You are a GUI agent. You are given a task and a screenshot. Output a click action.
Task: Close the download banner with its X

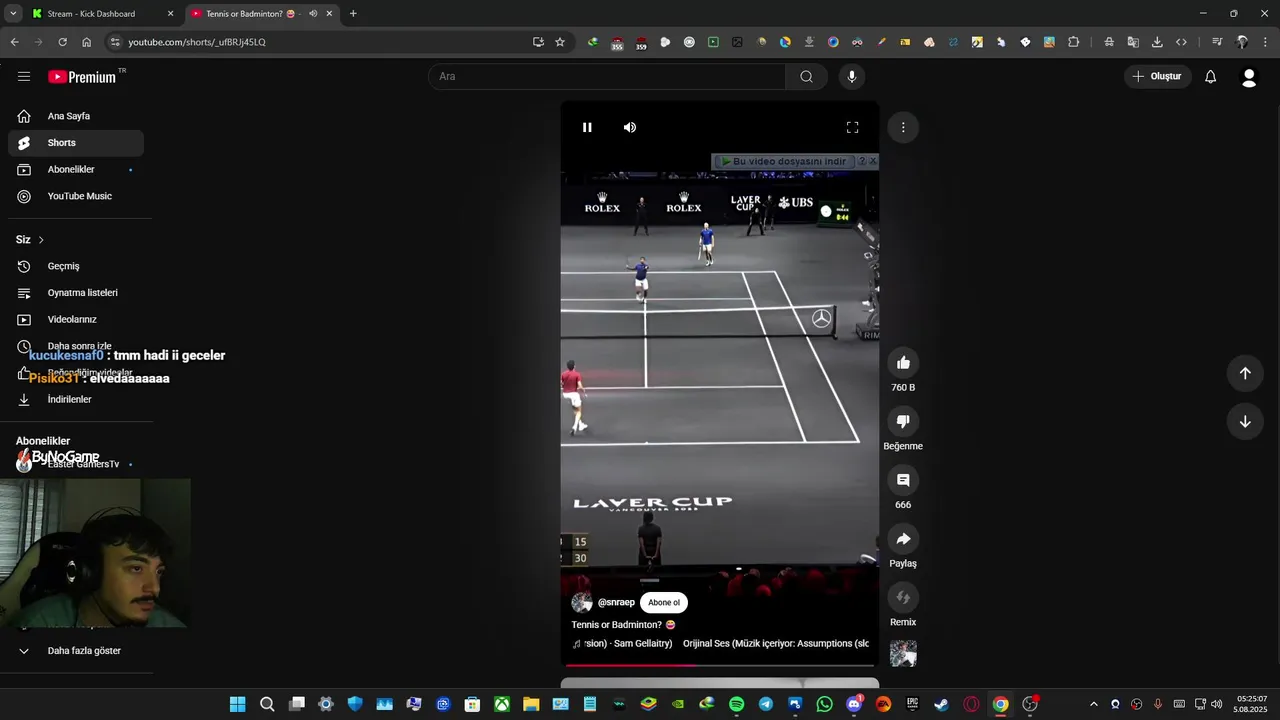click(873, 161)
